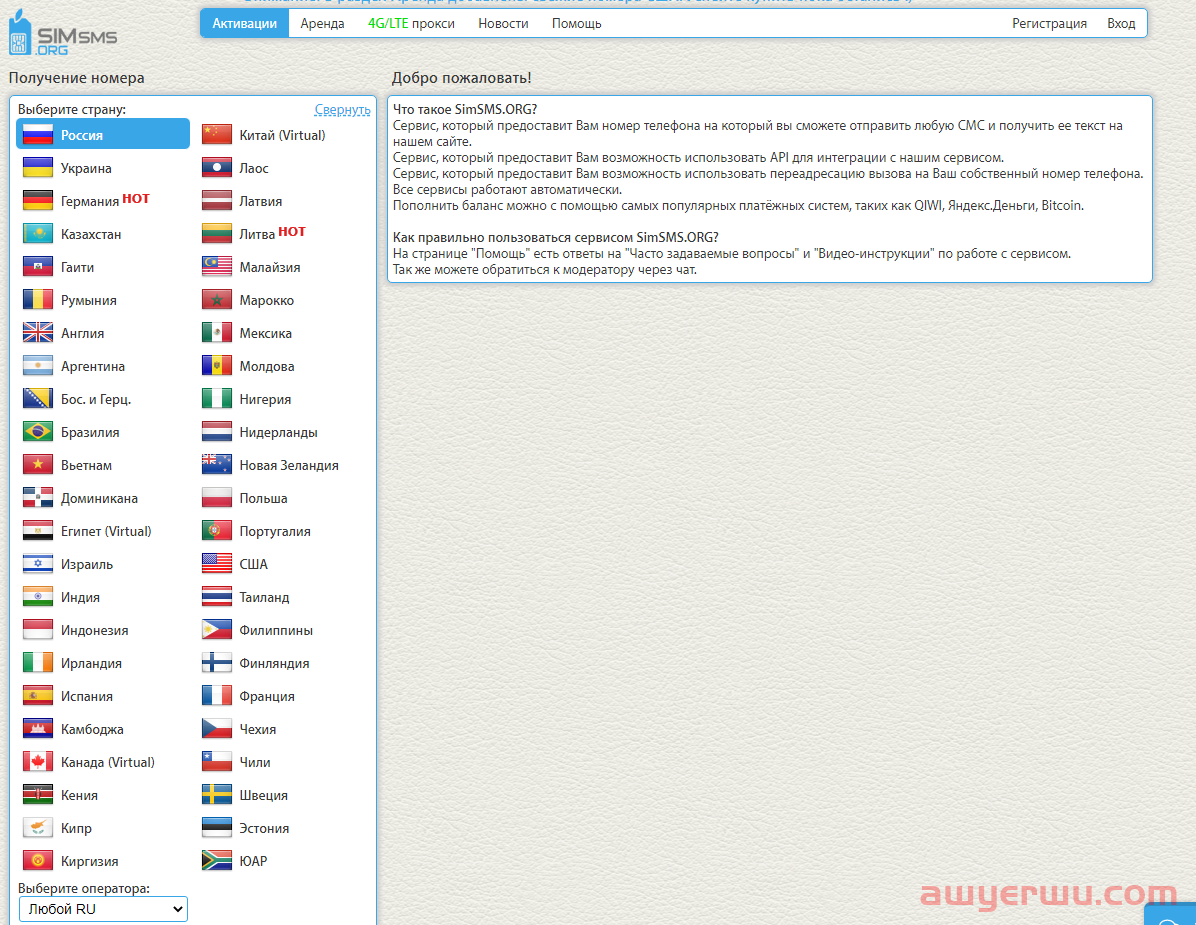
Task: Collapse country list via Свернуть link
Action: tap(342, 110)
